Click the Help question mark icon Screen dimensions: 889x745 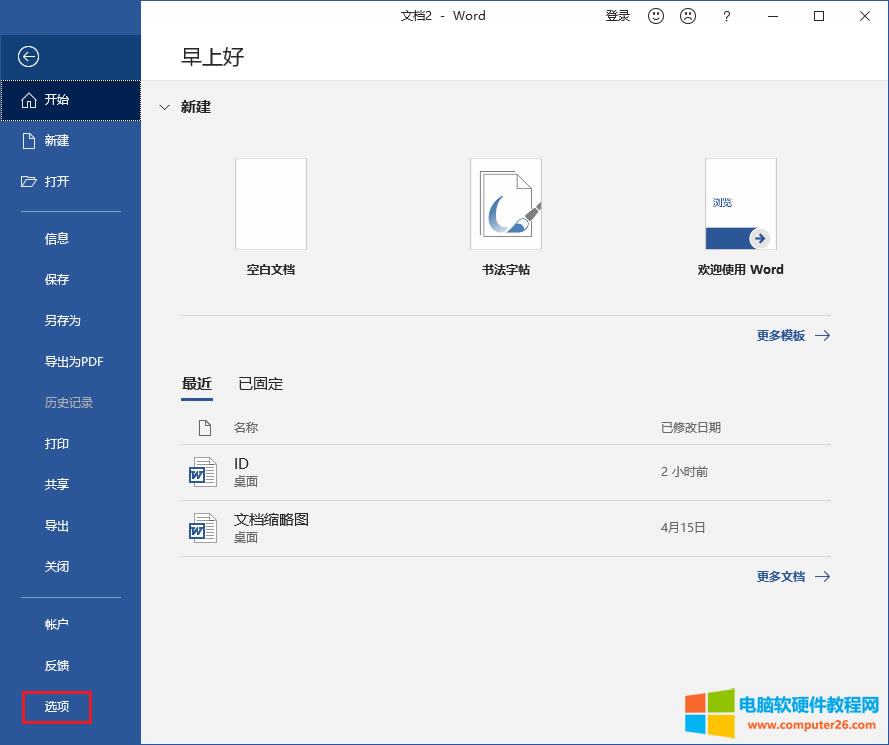(726, 16)
